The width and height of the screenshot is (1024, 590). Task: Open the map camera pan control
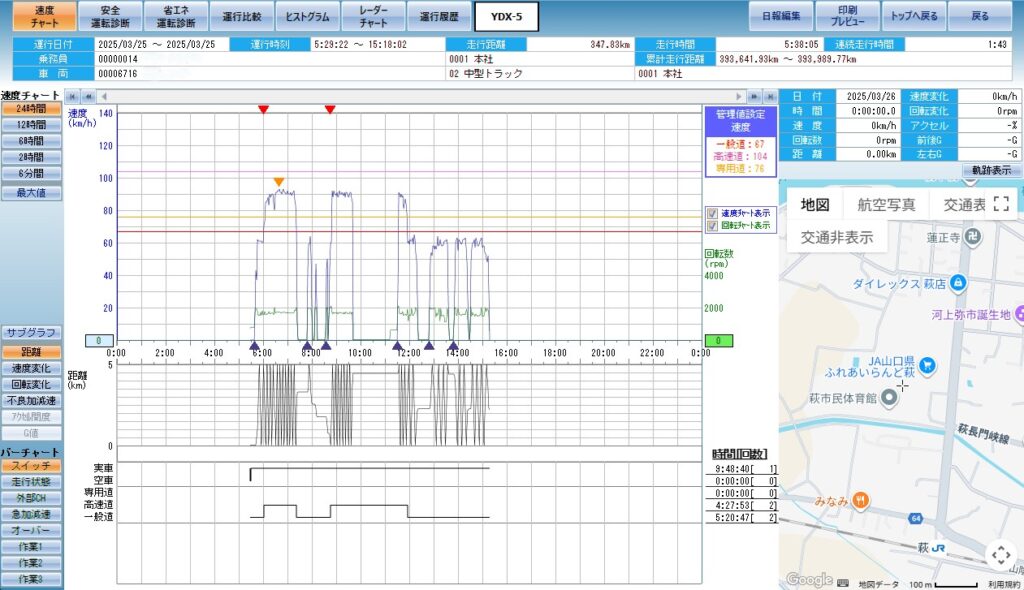[1000, 556]
